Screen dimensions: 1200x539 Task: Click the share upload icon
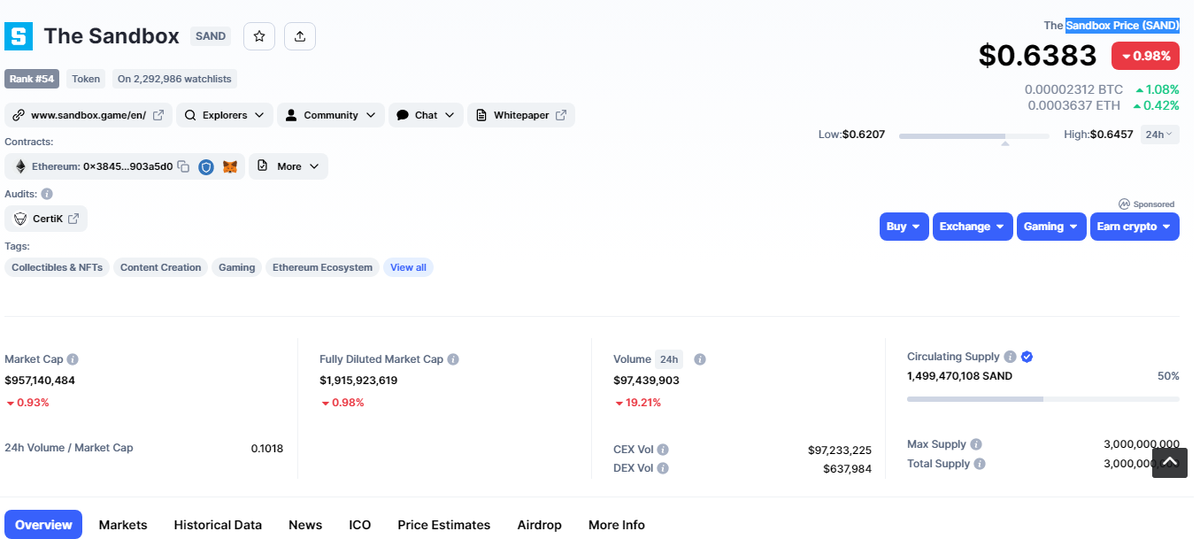pyautogui.click(x=300, y=36)
